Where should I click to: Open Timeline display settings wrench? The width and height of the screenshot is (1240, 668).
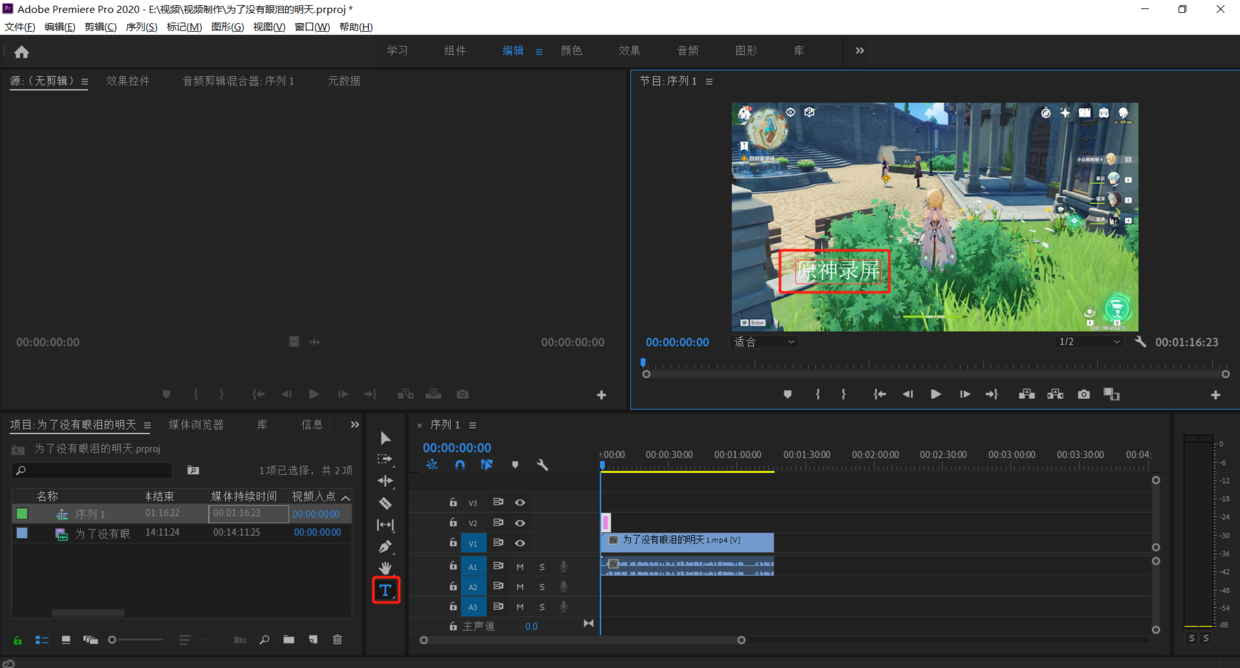point(542,465)
